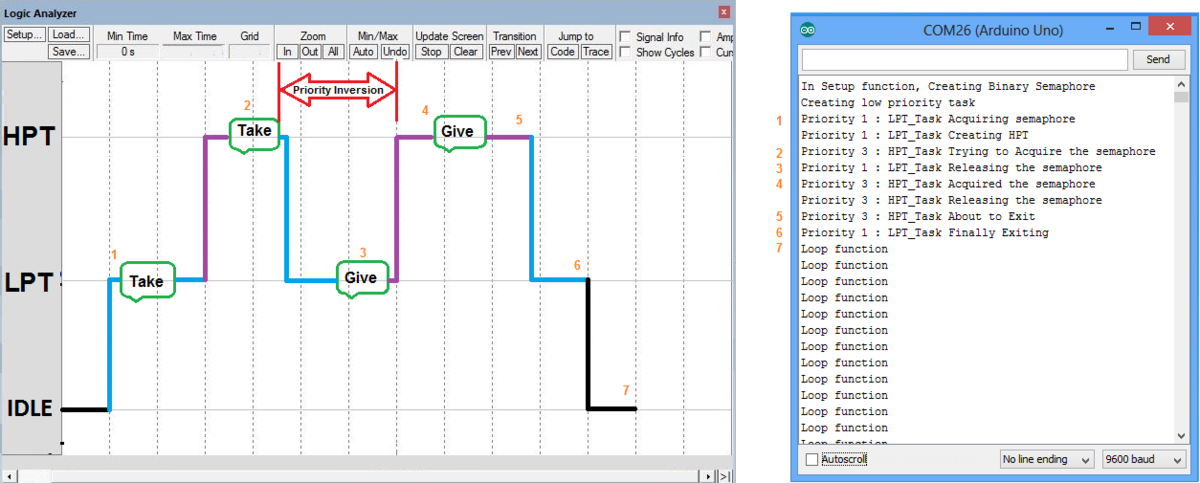Stop the screen update

432,52
